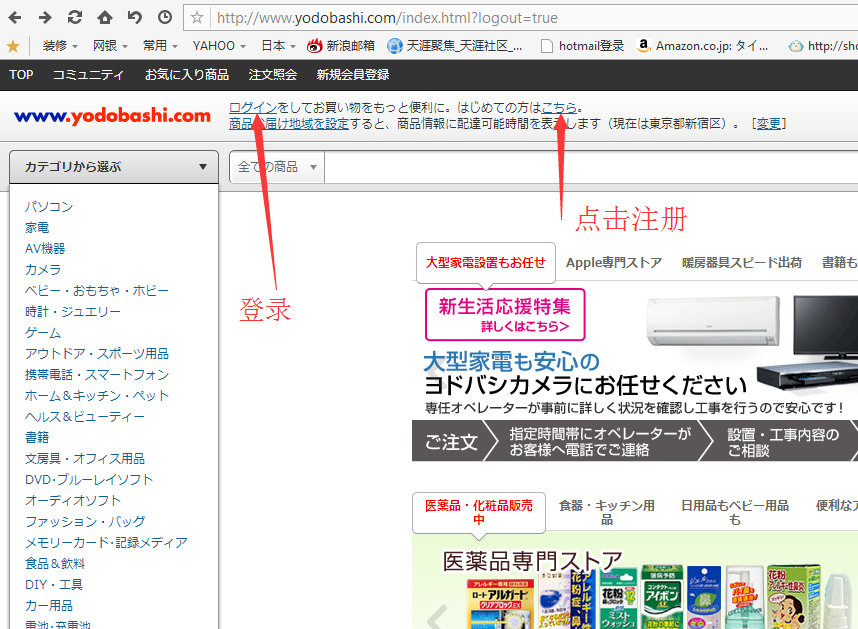Expand the 网银 bookmarks folder
Screen dimensions: 858x629
click(x=110, y=46)
